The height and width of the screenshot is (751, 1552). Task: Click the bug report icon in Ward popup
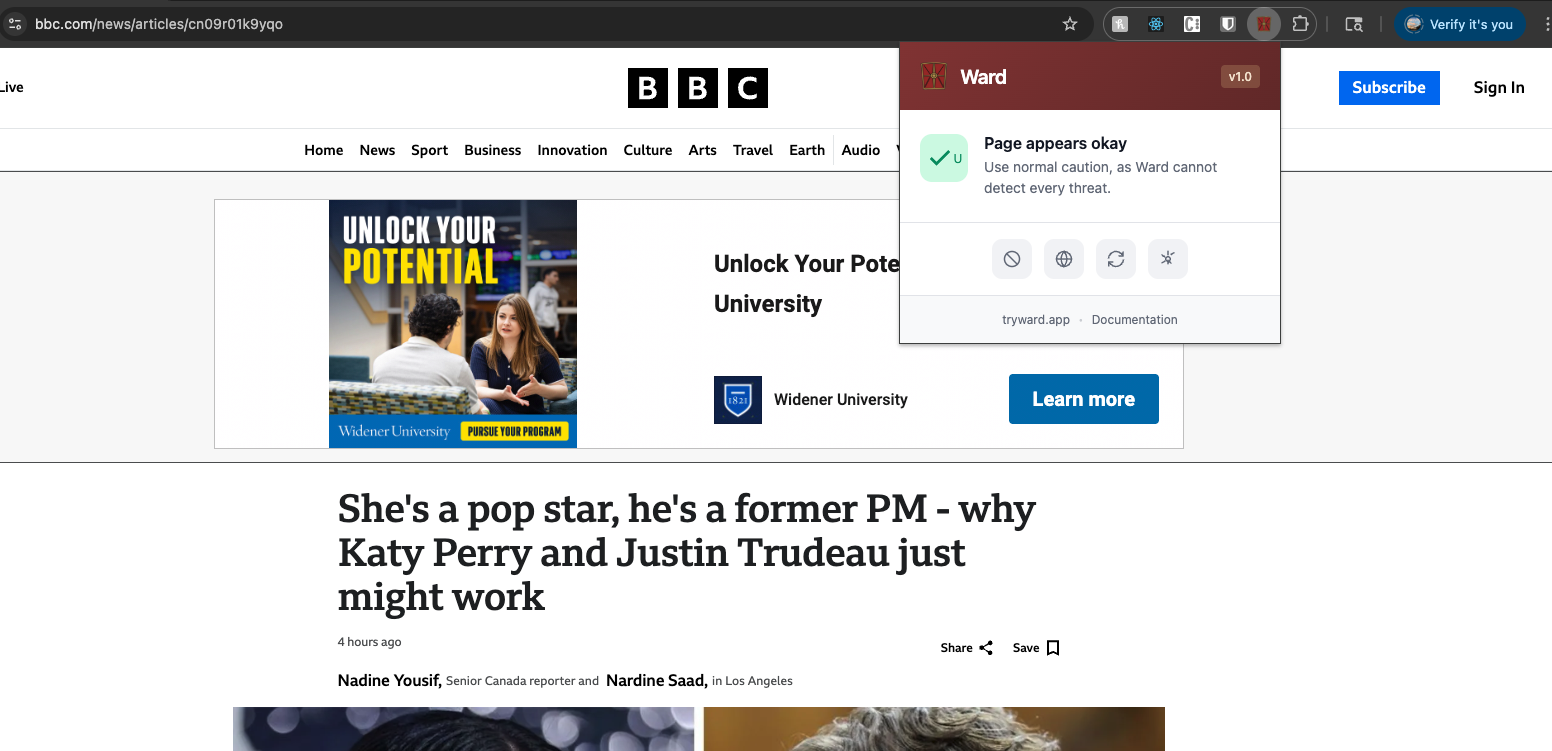point(1168,259)
